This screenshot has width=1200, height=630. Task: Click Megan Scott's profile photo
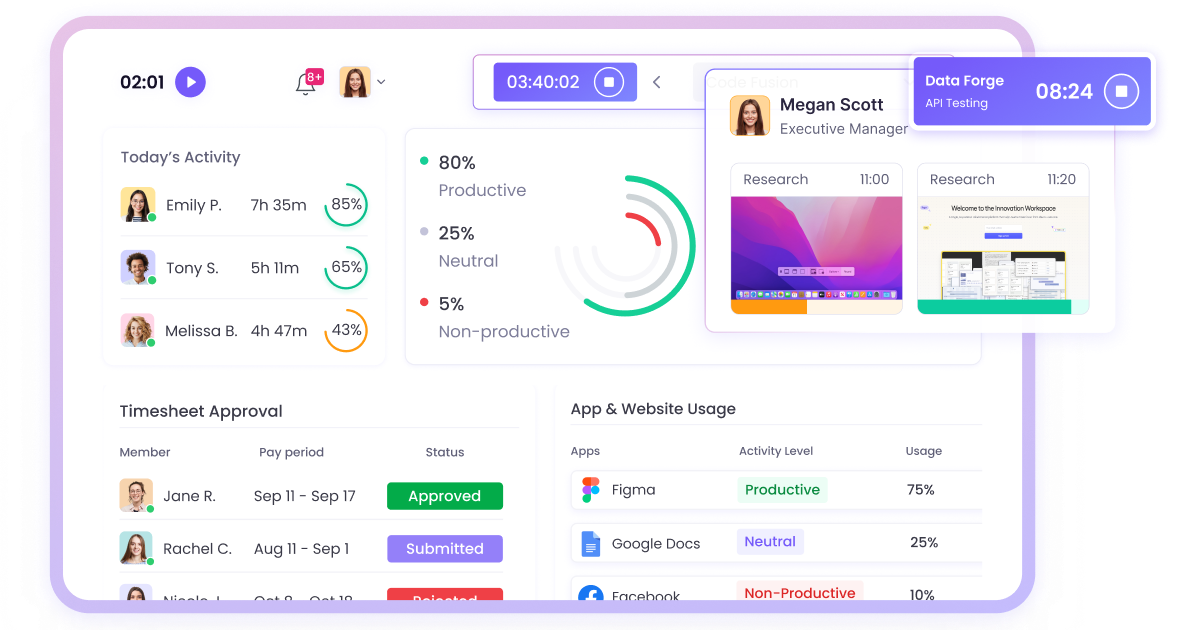[750, 115]
